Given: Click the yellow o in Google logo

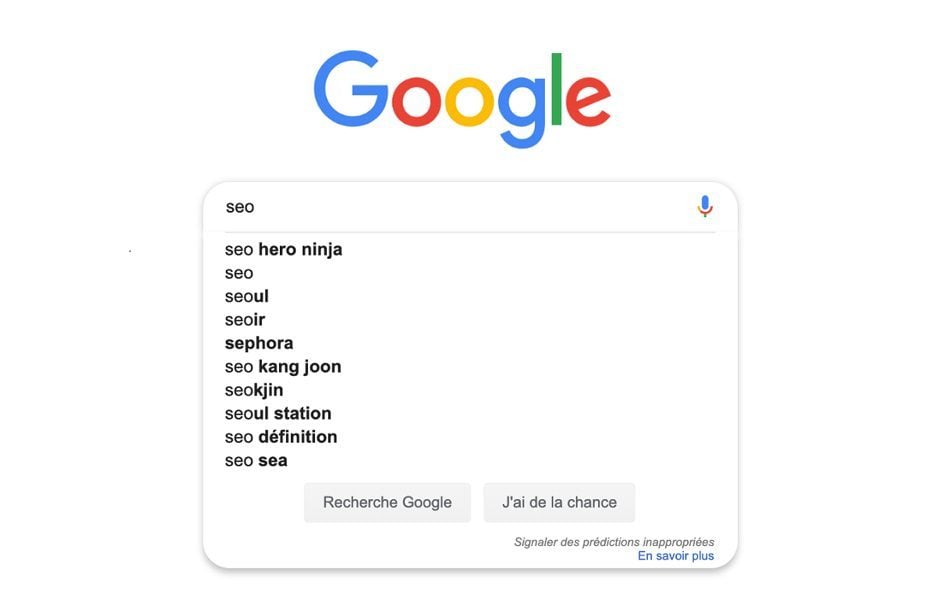Looking at the screenshot, I should click(470, 101).
